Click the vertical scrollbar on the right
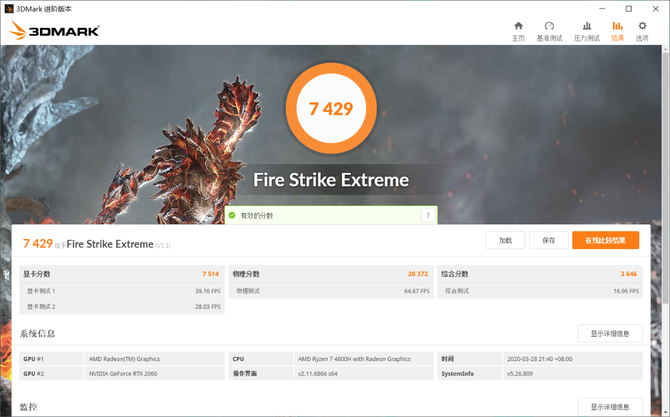Screen dimensions: 670x417 [665, 200]
